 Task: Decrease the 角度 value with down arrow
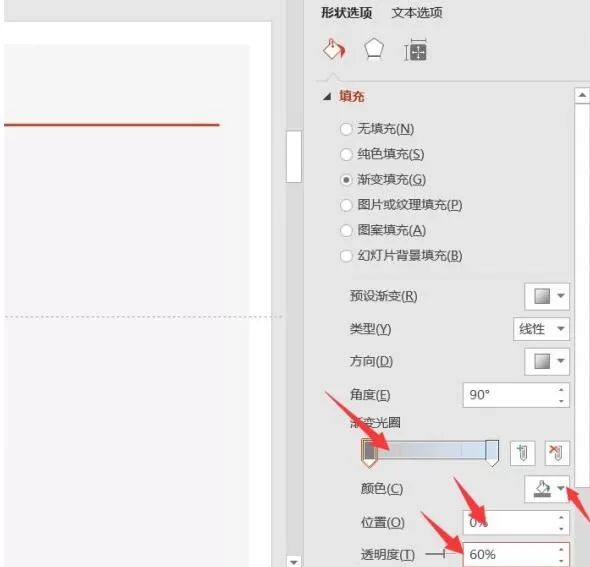coord(561,401)
